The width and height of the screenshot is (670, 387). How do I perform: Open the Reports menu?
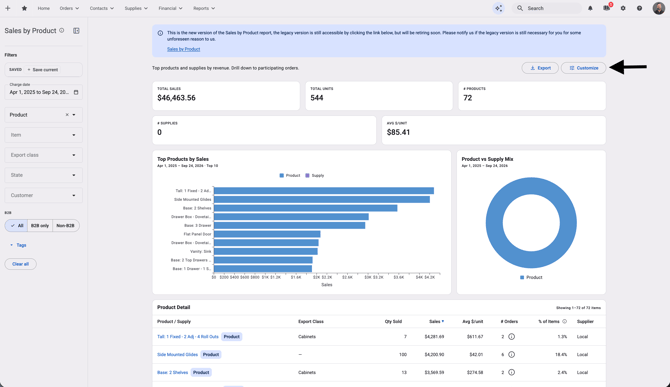pos(204,8)
